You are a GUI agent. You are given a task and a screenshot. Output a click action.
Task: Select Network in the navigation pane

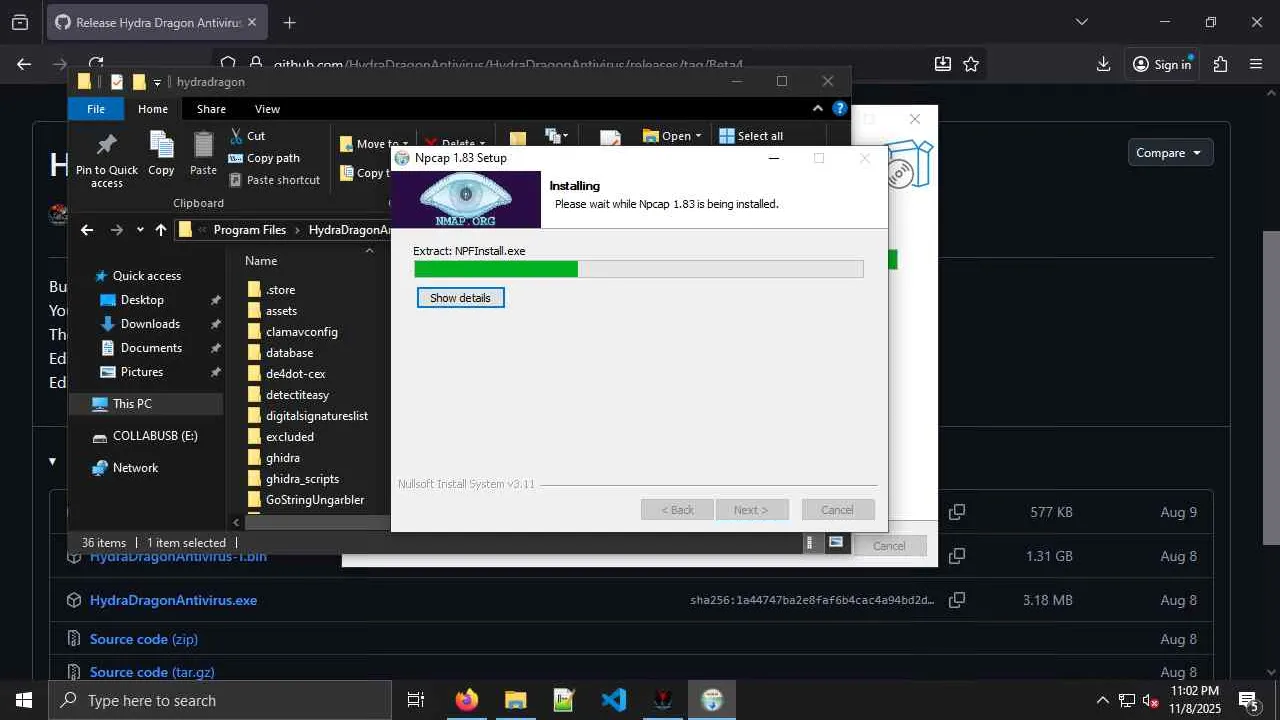coord(135,468)
